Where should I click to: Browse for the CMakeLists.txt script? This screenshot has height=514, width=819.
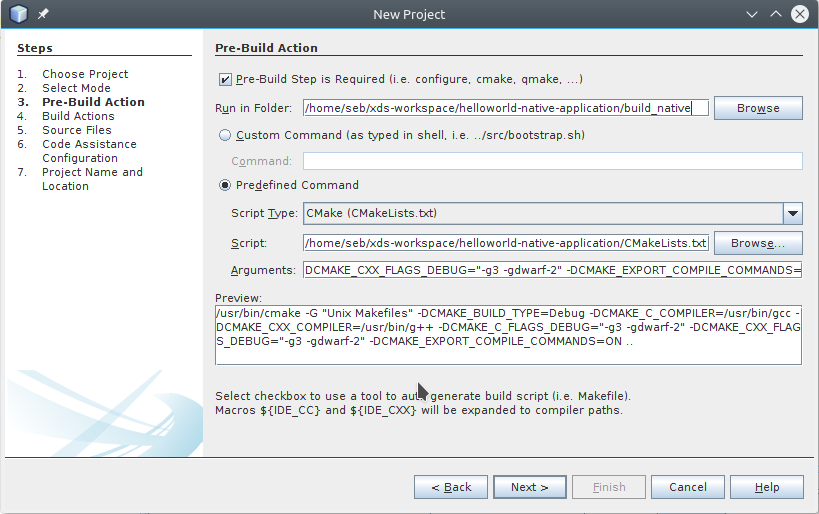tap(759, 243)
